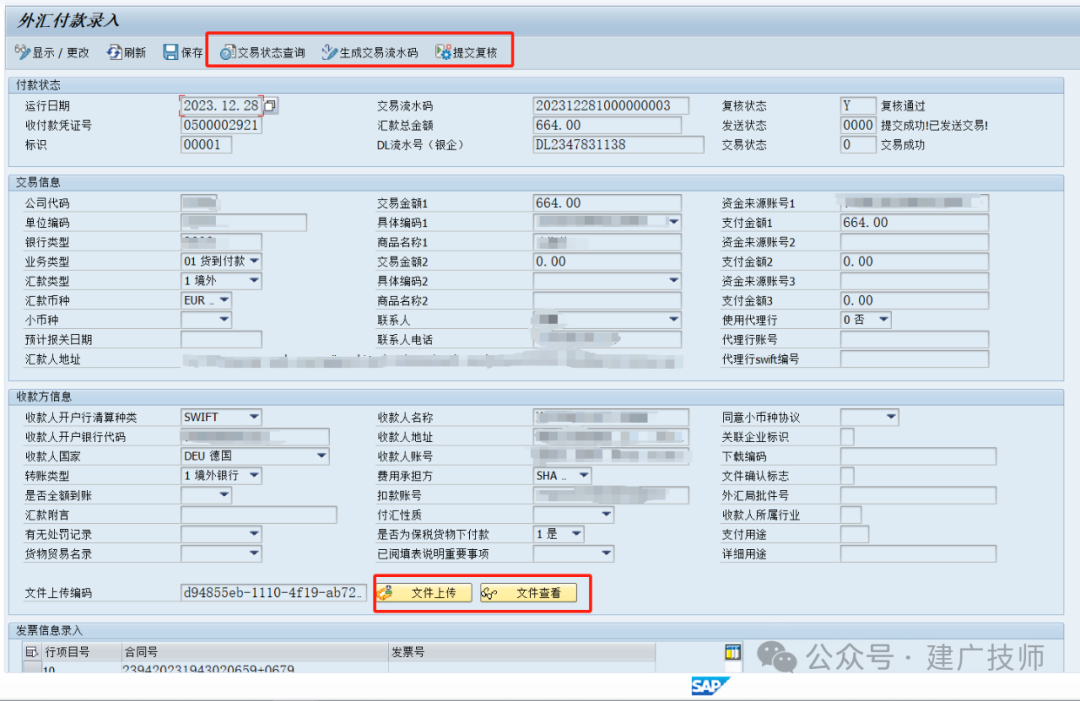1080x701 pixels.
Task: Click the 合同号 column header
Action: click(254, 651)
